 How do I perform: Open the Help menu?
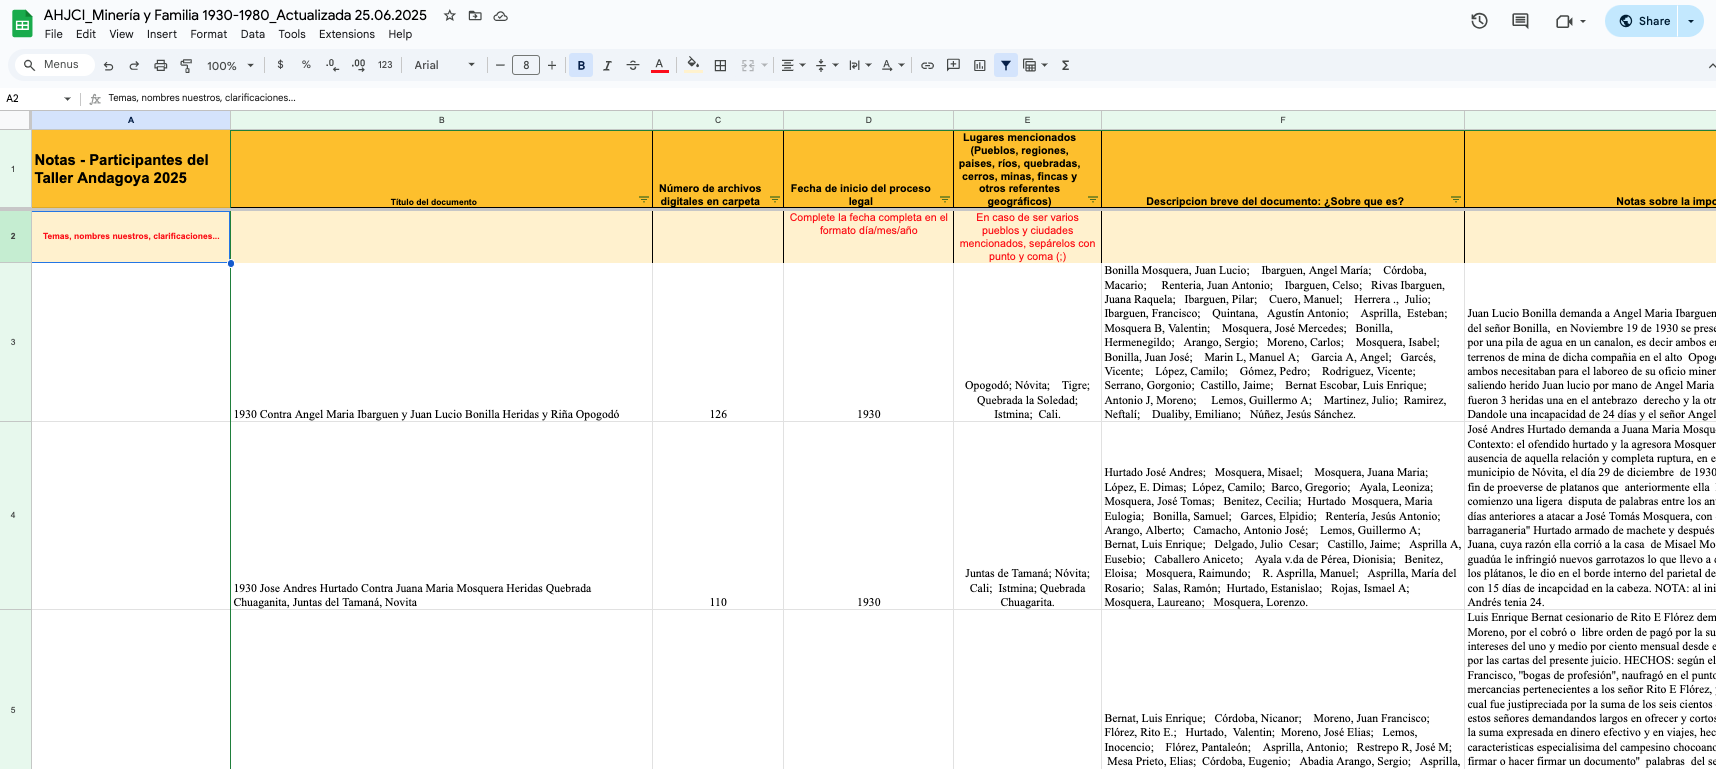pyautogui.click(x=400, y=34)
